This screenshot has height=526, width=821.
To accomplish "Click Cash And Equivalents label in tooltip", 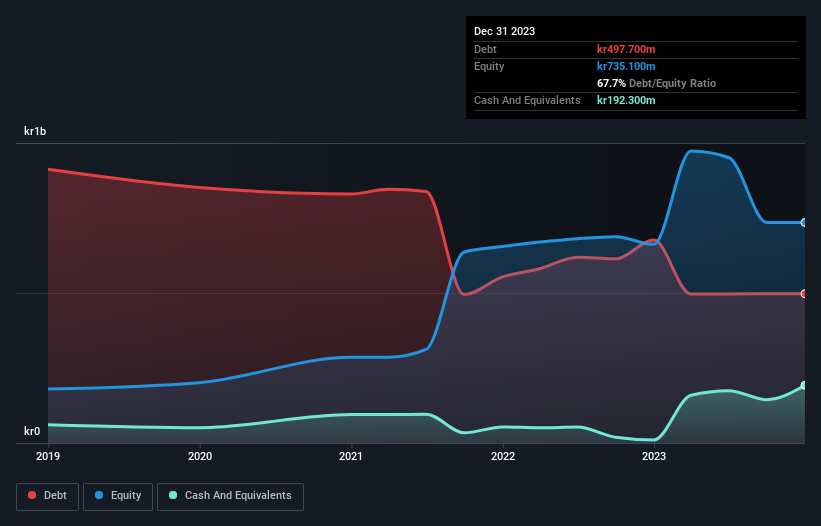I will (x=527, y=100).
